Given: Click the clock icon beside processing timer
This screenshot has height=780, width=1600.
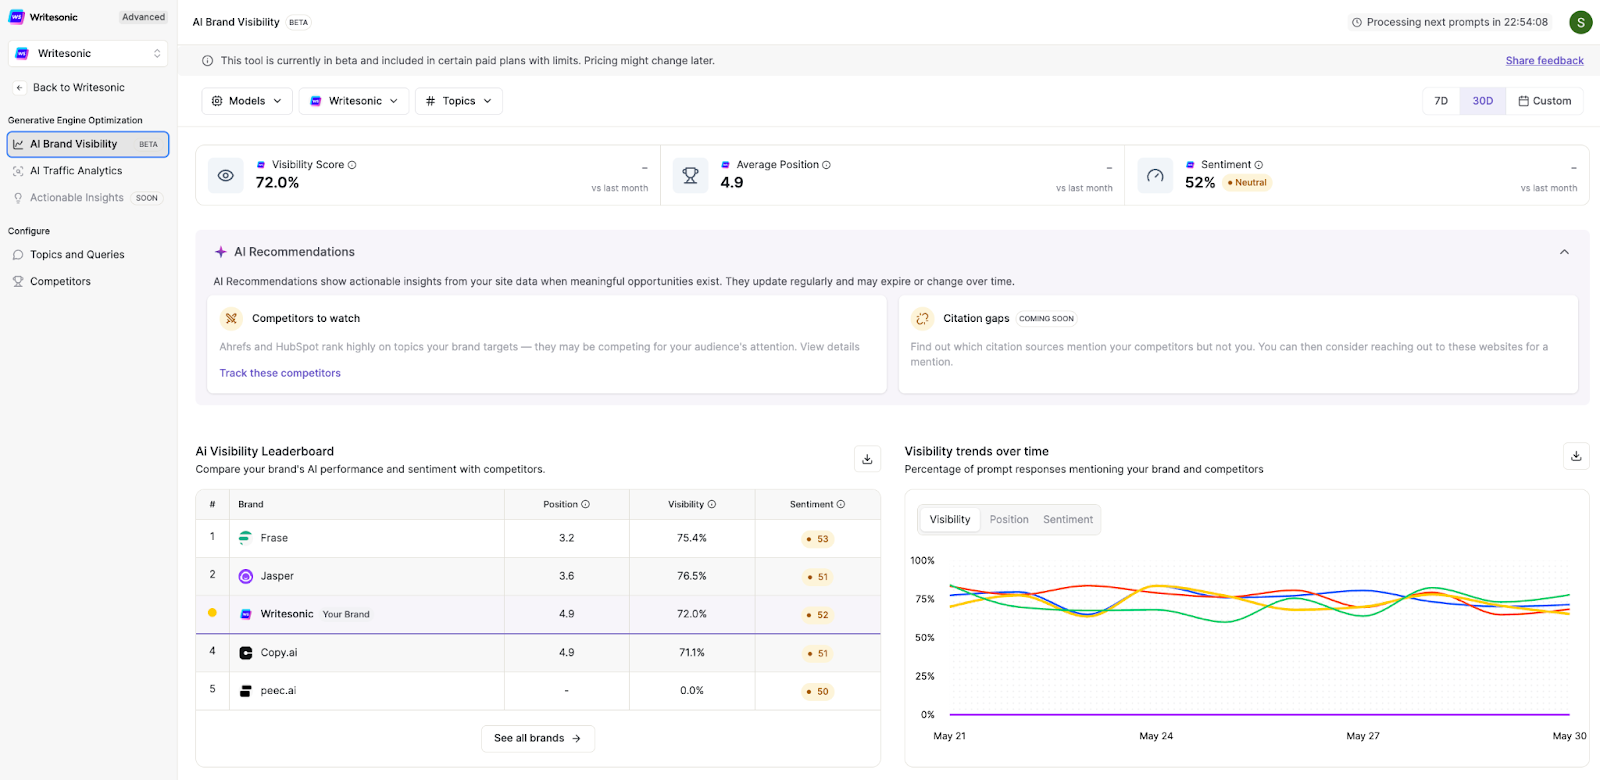Looking at the screenshot, I should [1357, 22].
